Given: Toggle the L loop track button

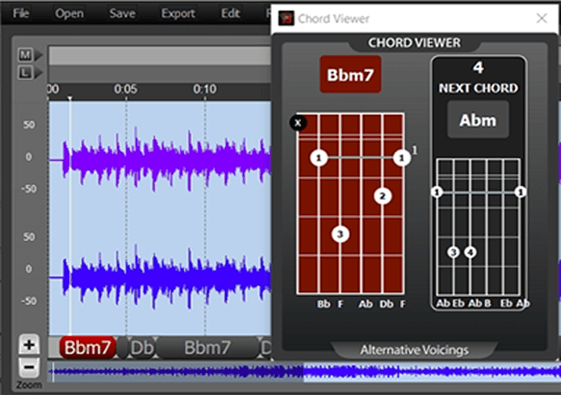Looking at the screenshot, I should 25,73.
